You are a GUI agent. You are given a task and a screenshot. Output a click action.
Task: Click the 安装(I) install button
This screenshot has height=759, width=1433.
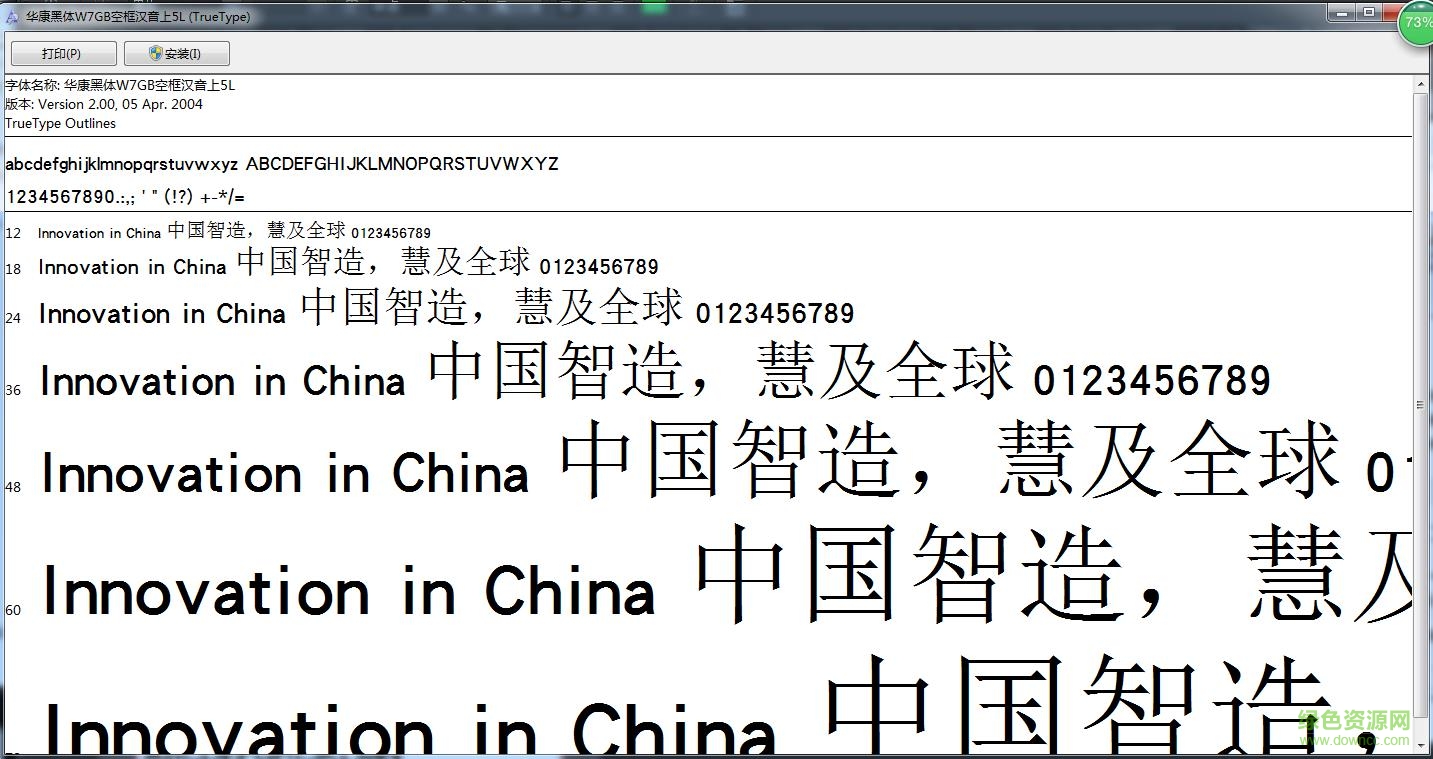176,52
